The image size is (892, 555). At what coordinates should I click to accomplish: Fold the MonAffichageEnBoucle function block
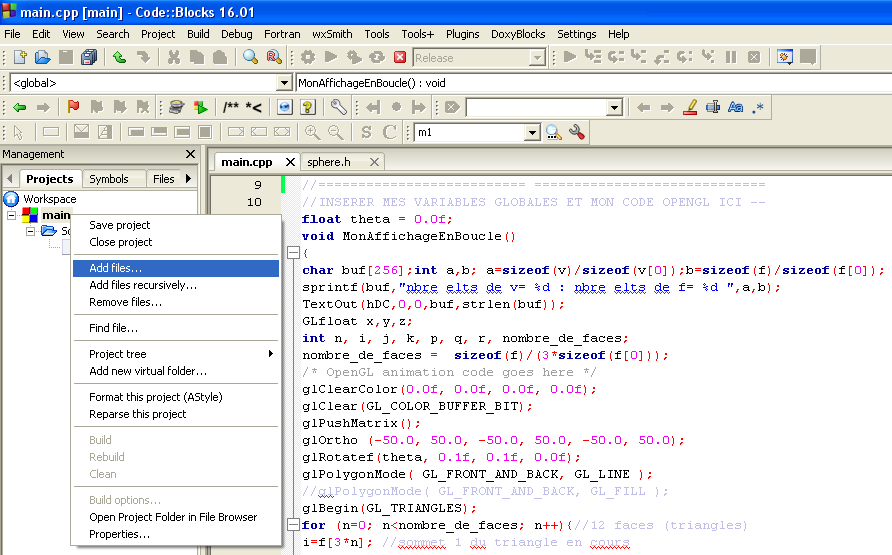[x=294, y=253]
